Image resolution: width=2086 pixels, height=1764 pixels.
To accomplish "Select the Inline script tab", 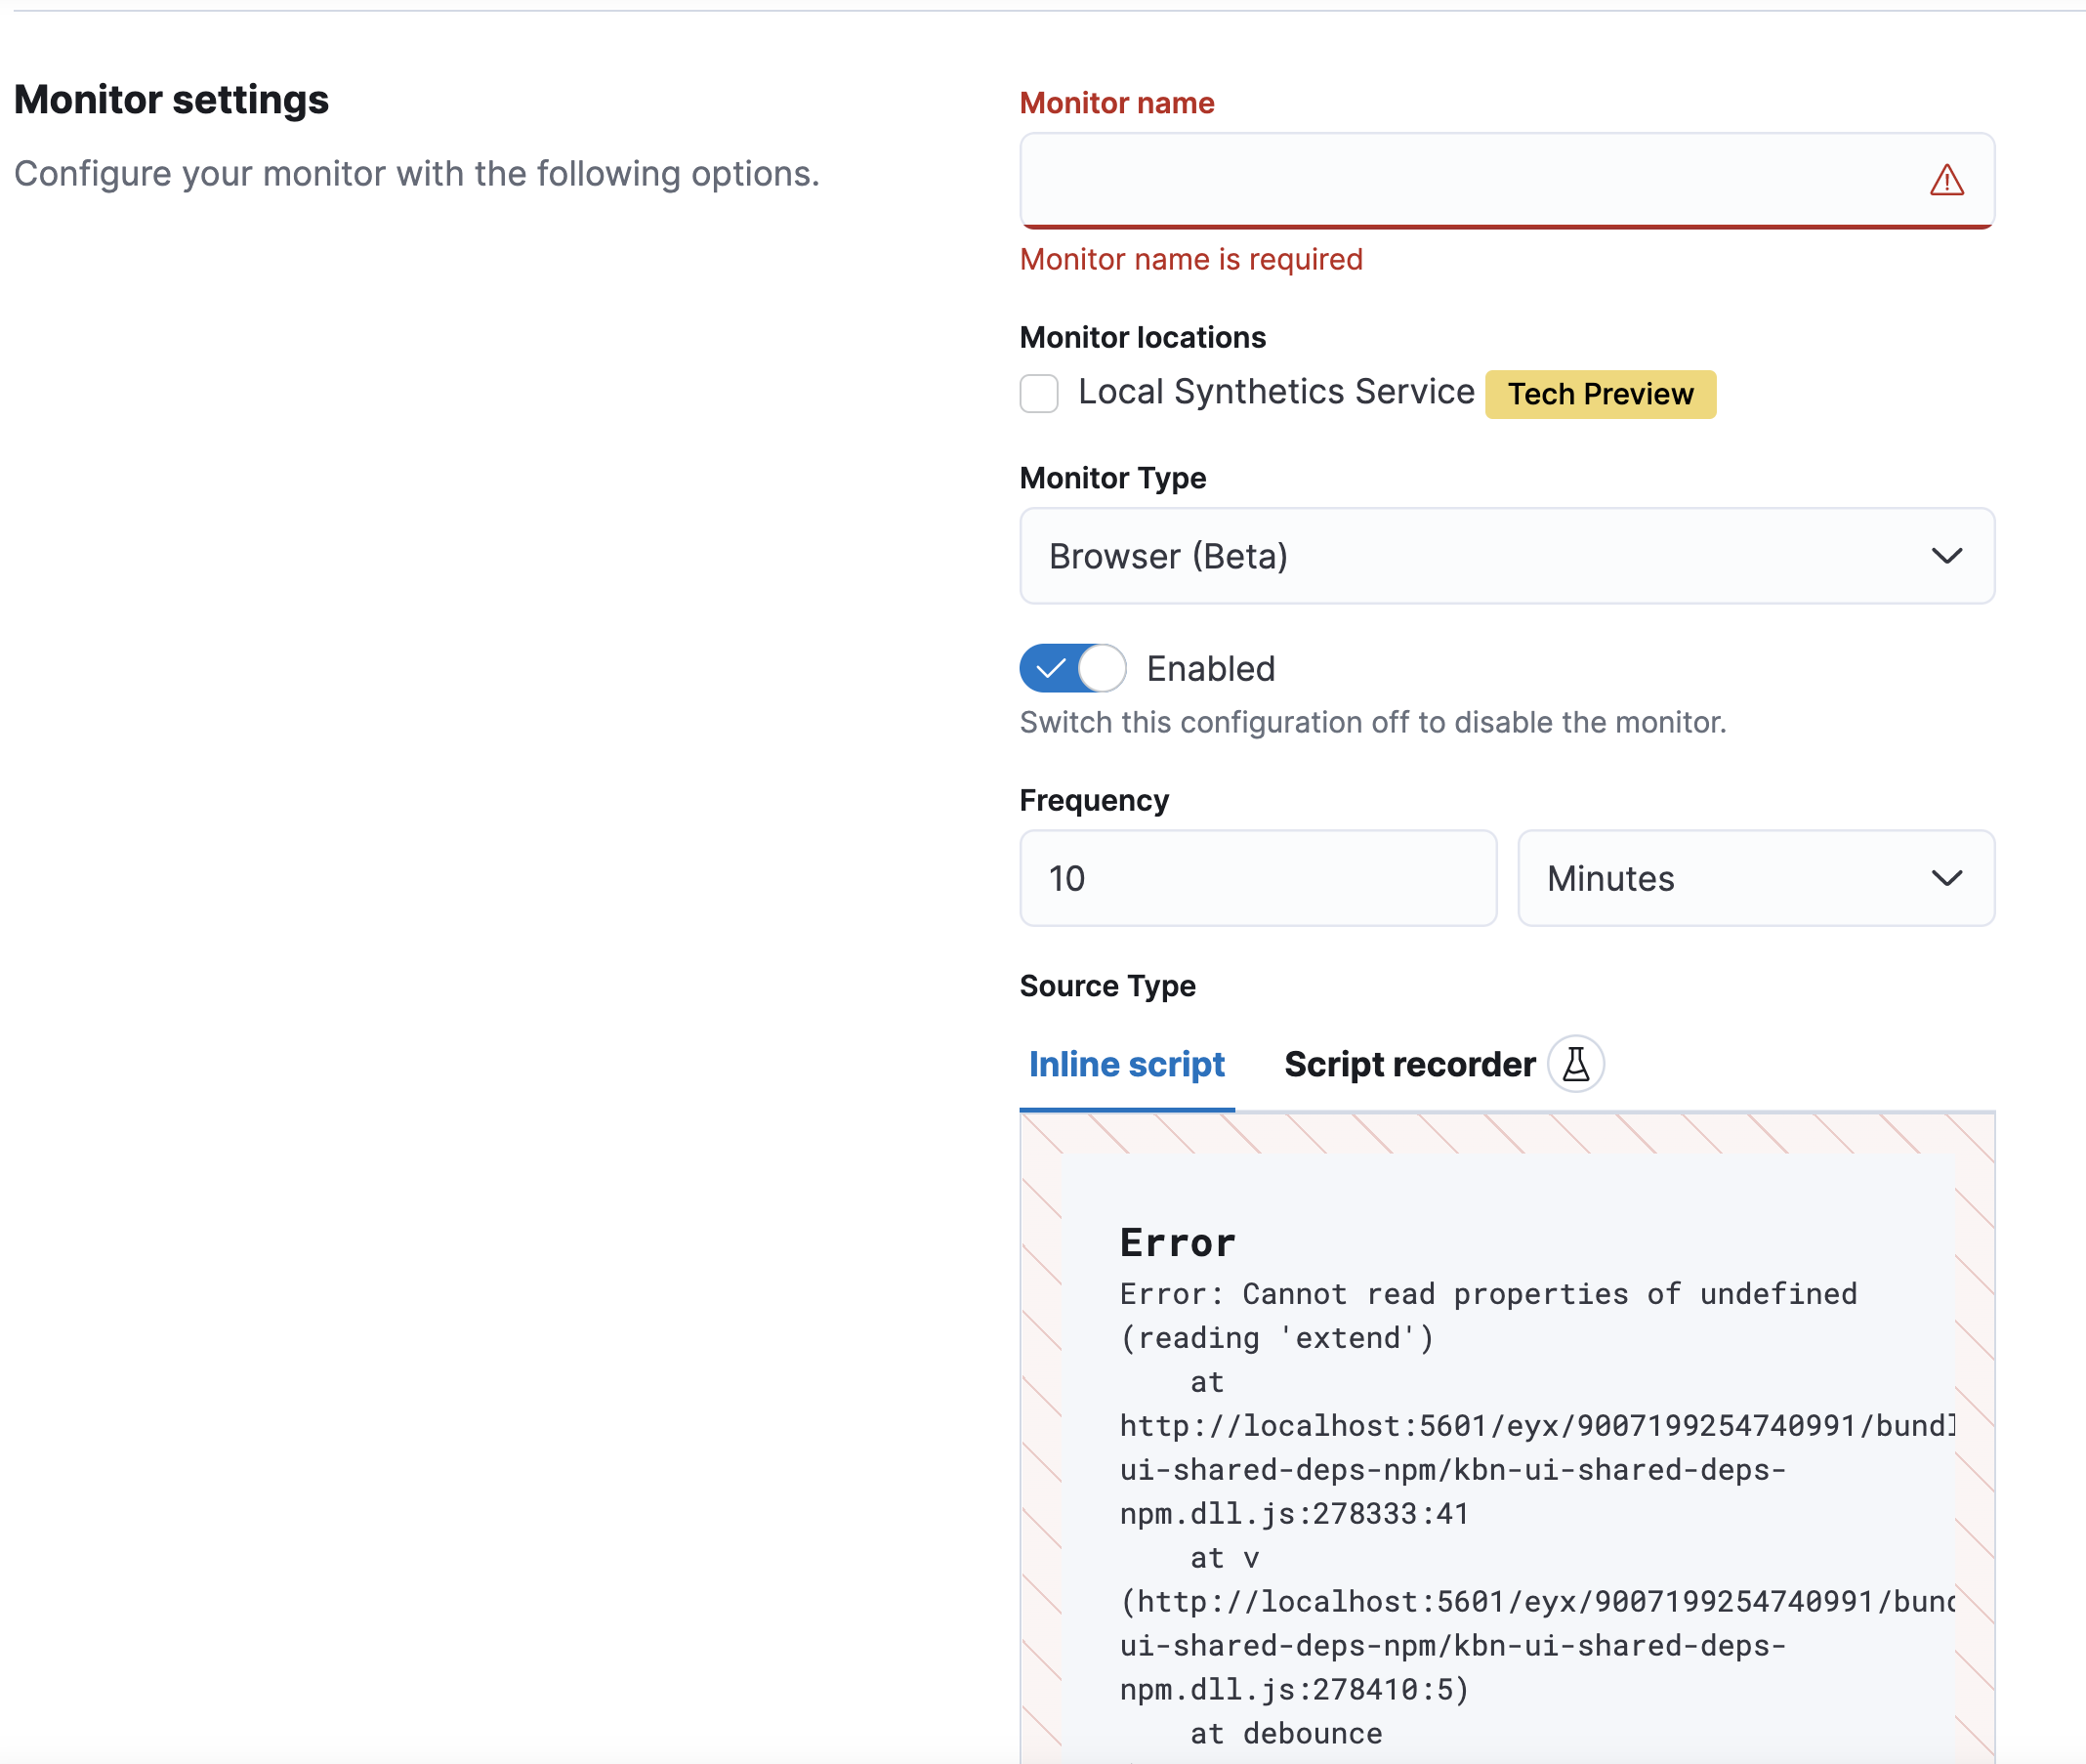I will (x=1127, y=1063).
